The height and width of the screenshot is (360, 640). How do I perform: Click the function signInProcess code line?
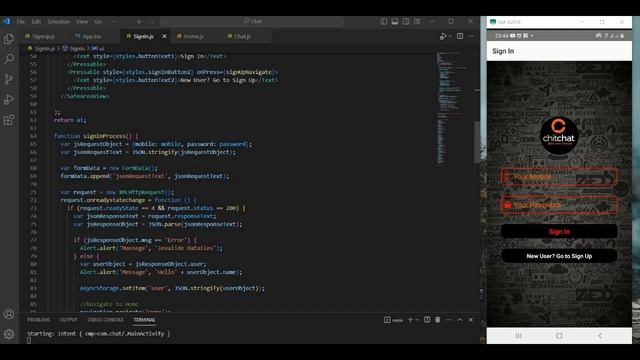pos(96,136)
